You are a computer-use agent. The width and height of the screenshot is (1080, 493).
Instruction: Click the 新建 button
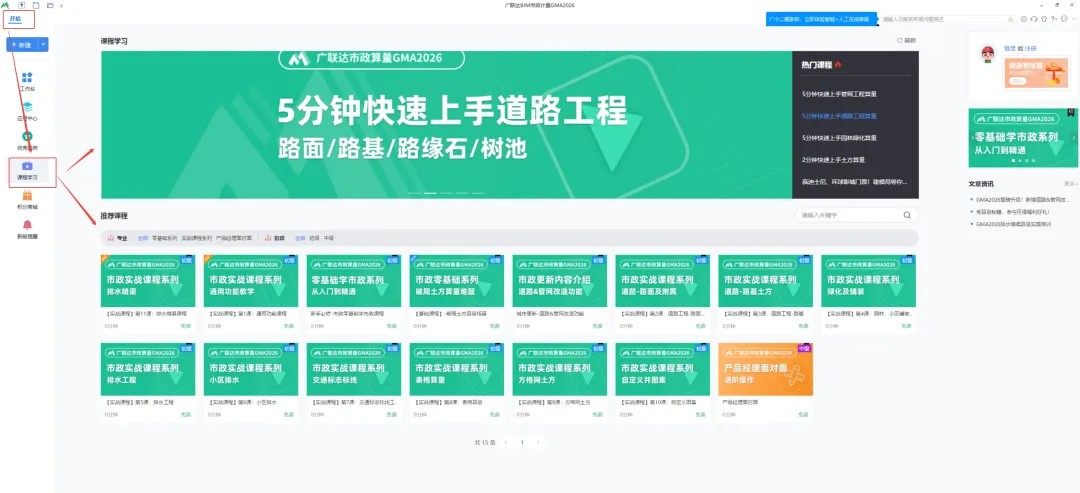pyautogui.click(x=22, y=45)
